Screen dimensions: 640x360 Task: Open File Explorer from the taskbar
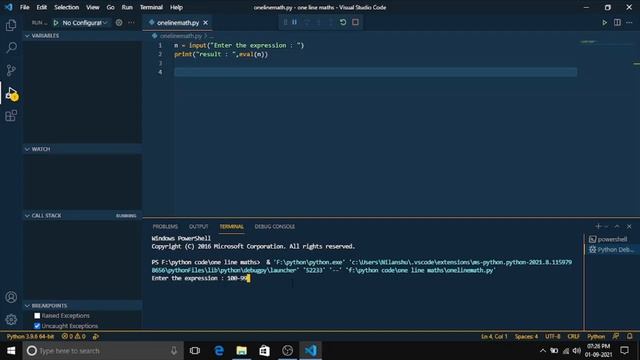[241, 351]
